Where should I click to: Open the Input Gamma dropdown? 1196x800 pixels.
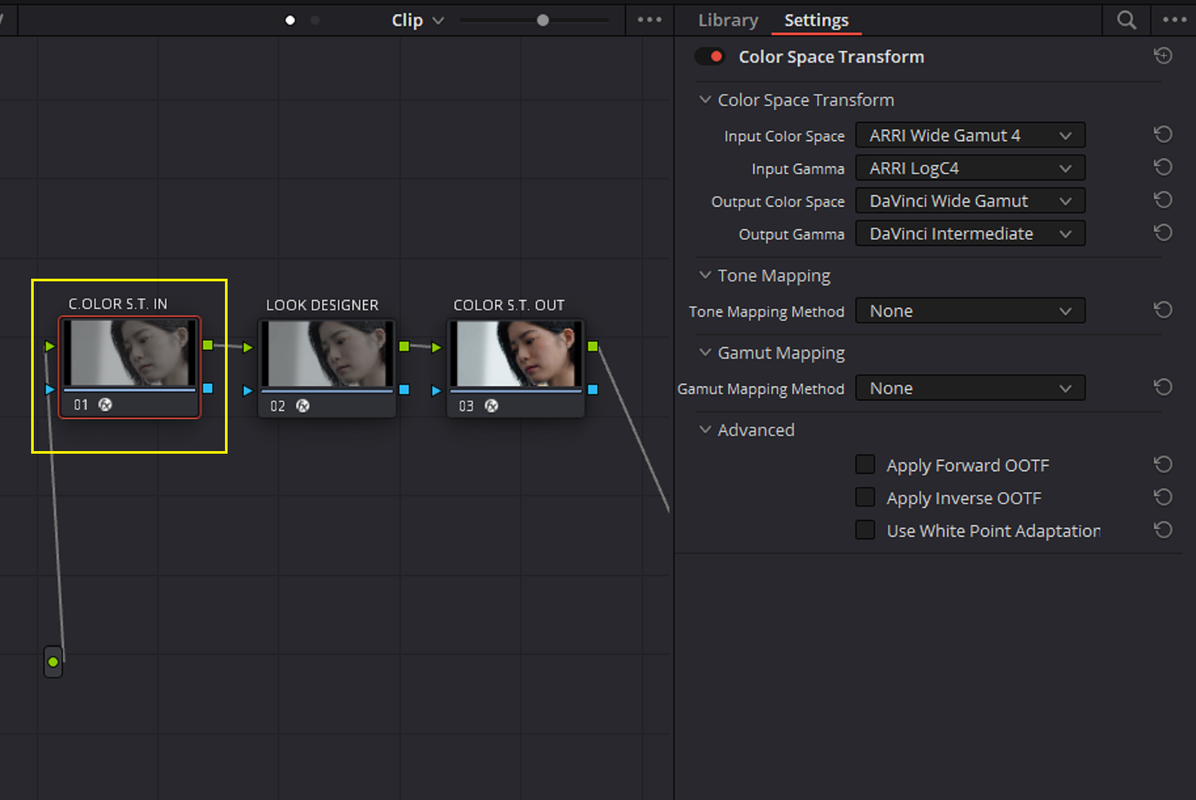(x=969, y=168)
